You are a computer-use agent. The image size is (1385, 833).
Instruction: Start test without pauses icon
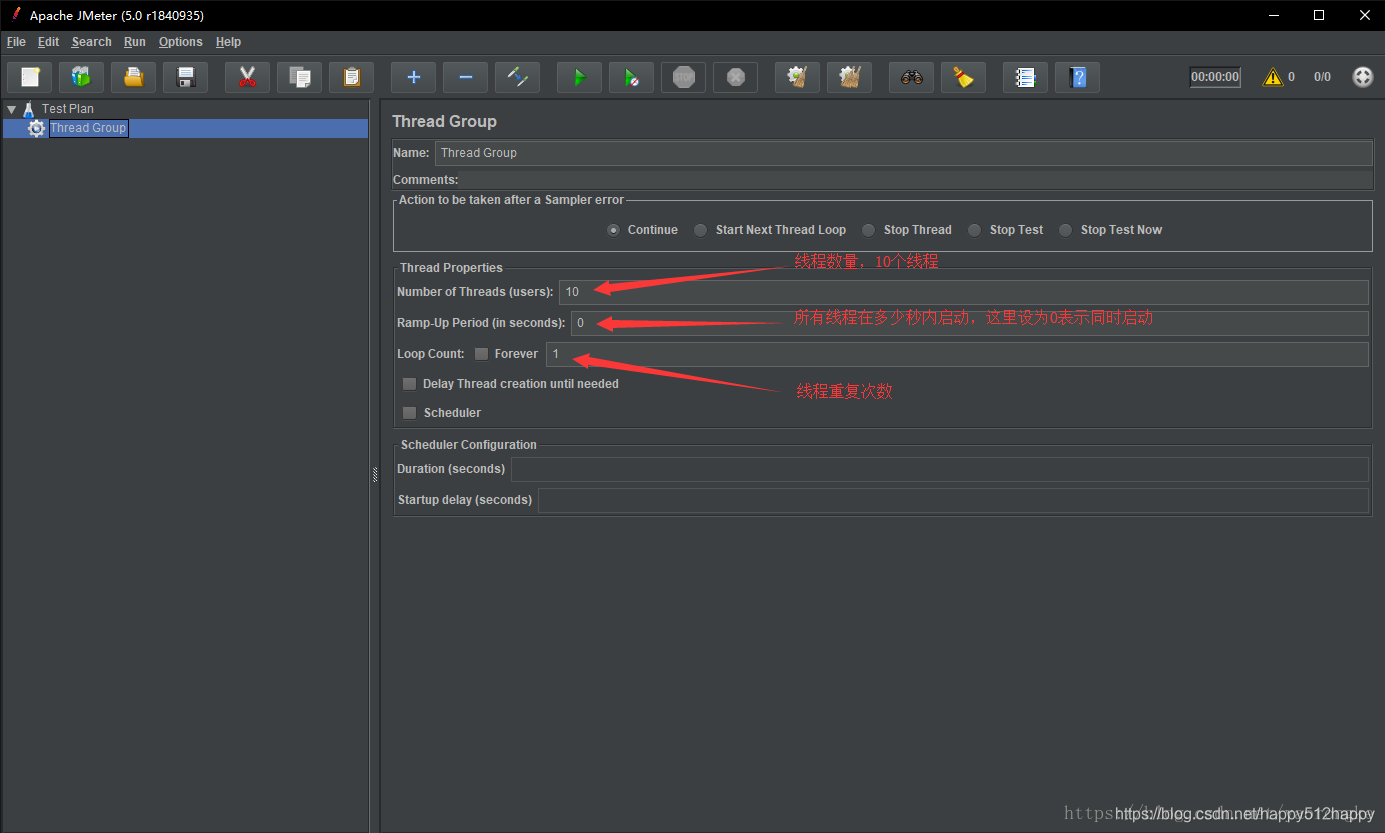pos(631,77)
